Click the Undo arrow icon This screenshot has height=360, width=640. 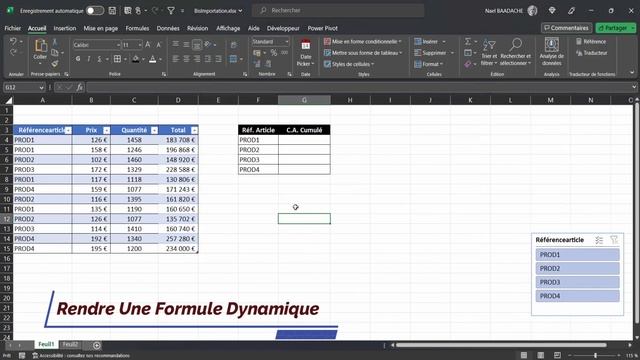click(13, 42)
